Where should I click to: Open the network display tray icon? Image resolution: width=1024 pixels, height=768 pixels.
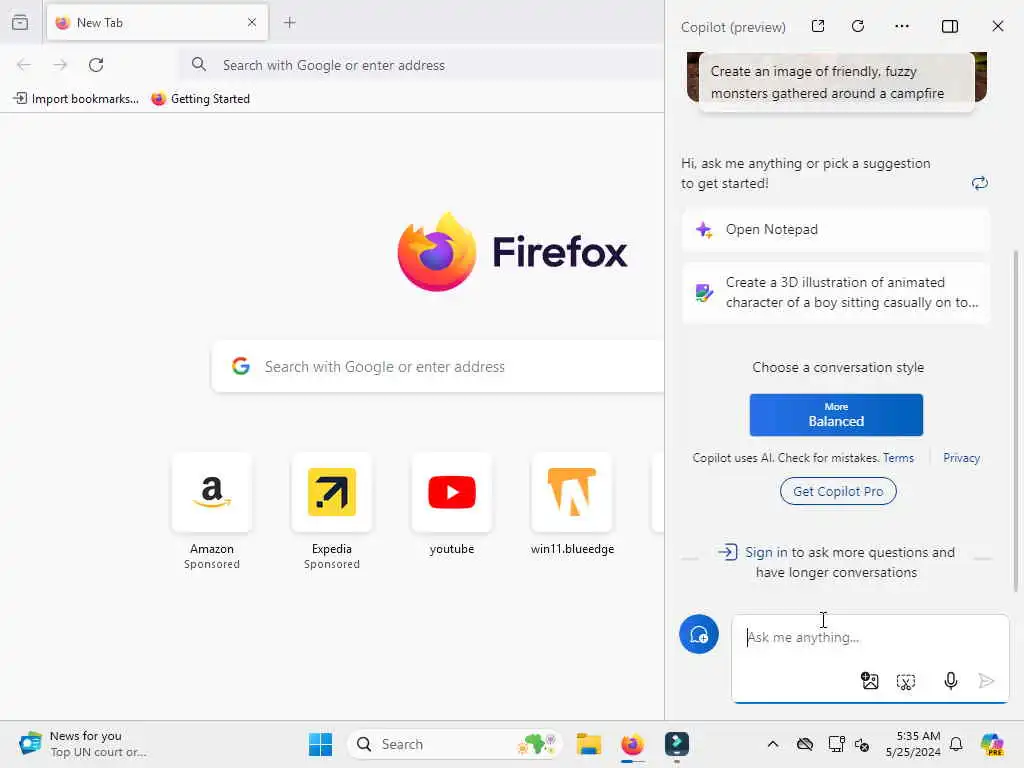(836, 744)
